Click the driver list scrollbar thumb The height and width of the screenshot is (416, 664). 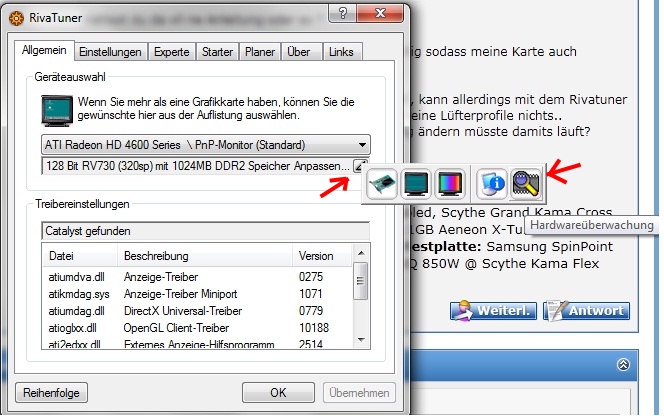[360, 281]
